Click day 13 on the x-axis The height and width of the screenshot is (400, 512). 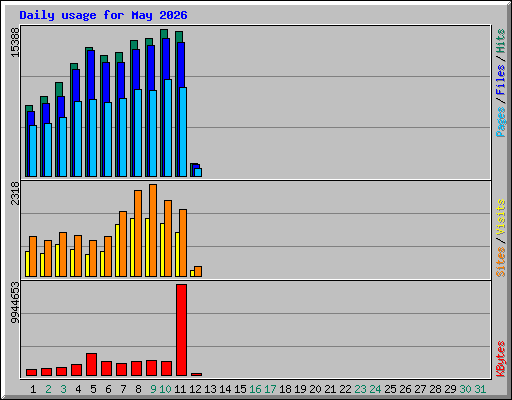pyautogui.click(x=210, y=389)
